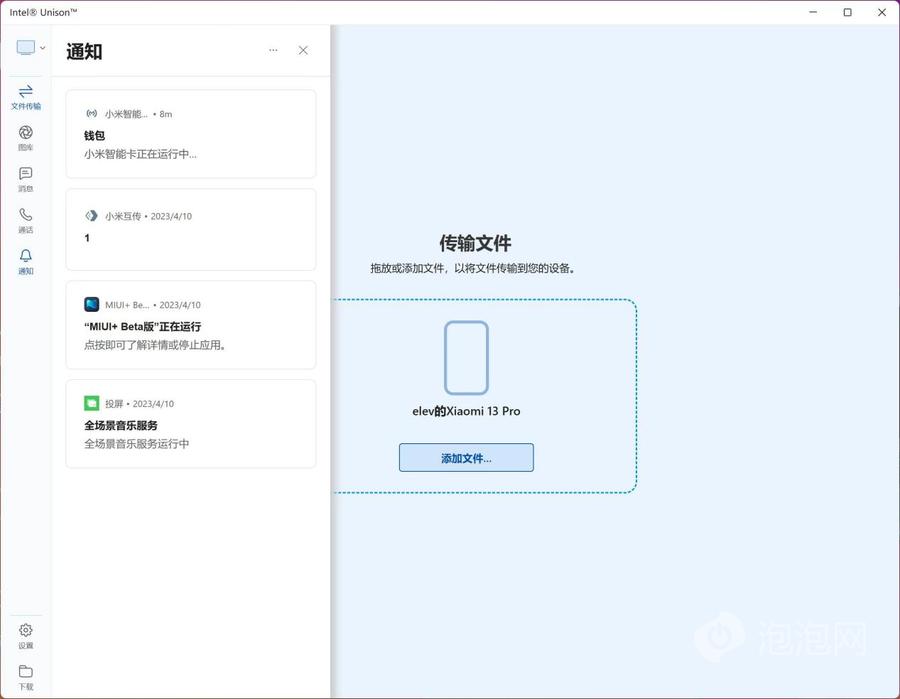Image resolution: width=900 pixels, height=699 pixels.
Task: Open the 图库 (Gallery) section
Action: (x=25, y=137)
